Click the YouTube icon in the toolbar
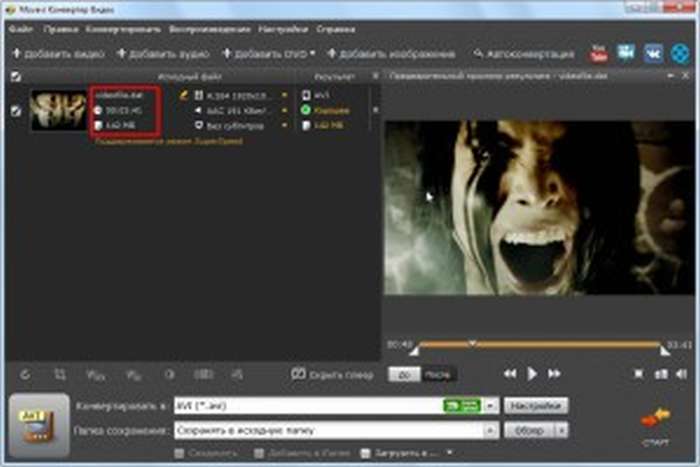This screenshot has height=467, width=700. tap(598, 54)
